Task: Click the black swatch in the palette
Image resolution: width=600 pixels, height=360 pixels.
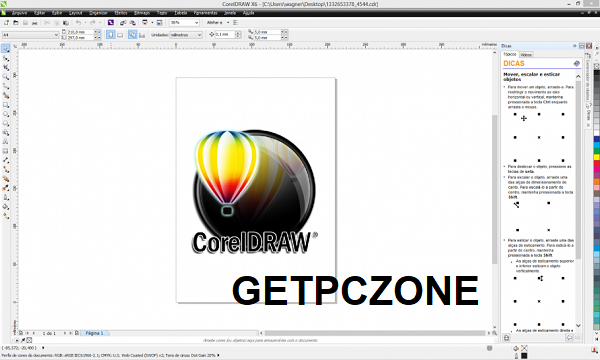Action: [597, 73]
